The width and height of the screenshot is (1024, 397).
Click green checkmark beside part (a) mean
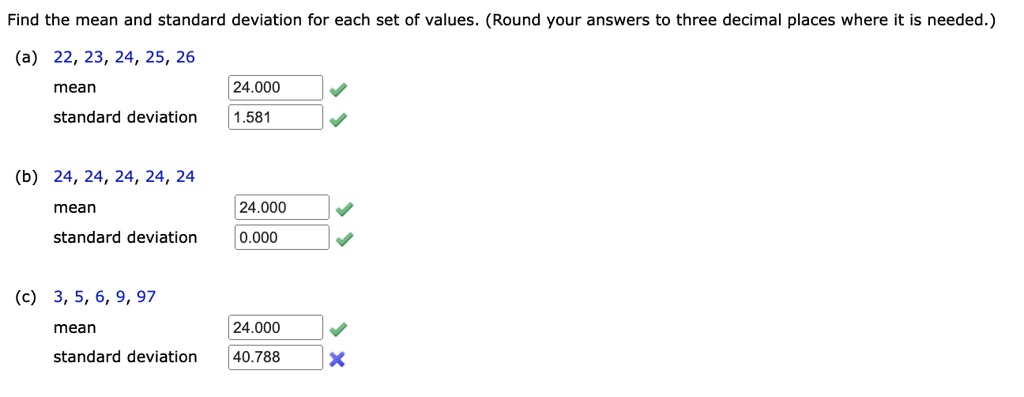[x=338, y=91]
